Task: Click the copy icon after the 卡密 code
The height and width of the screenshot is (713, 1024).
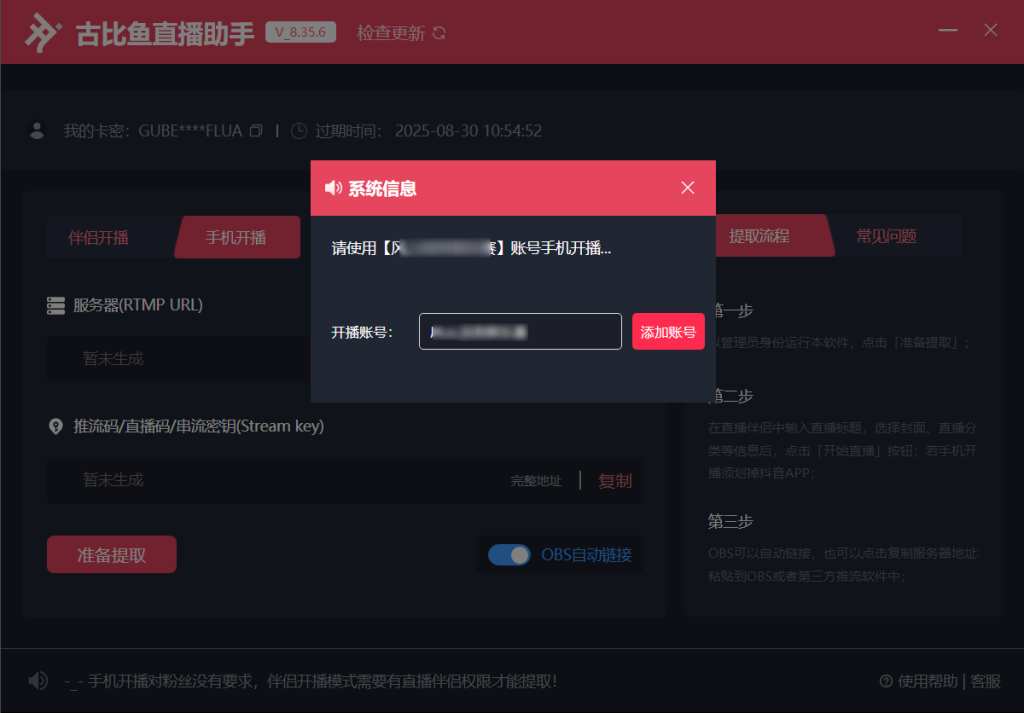Action: tap(256, 131)
